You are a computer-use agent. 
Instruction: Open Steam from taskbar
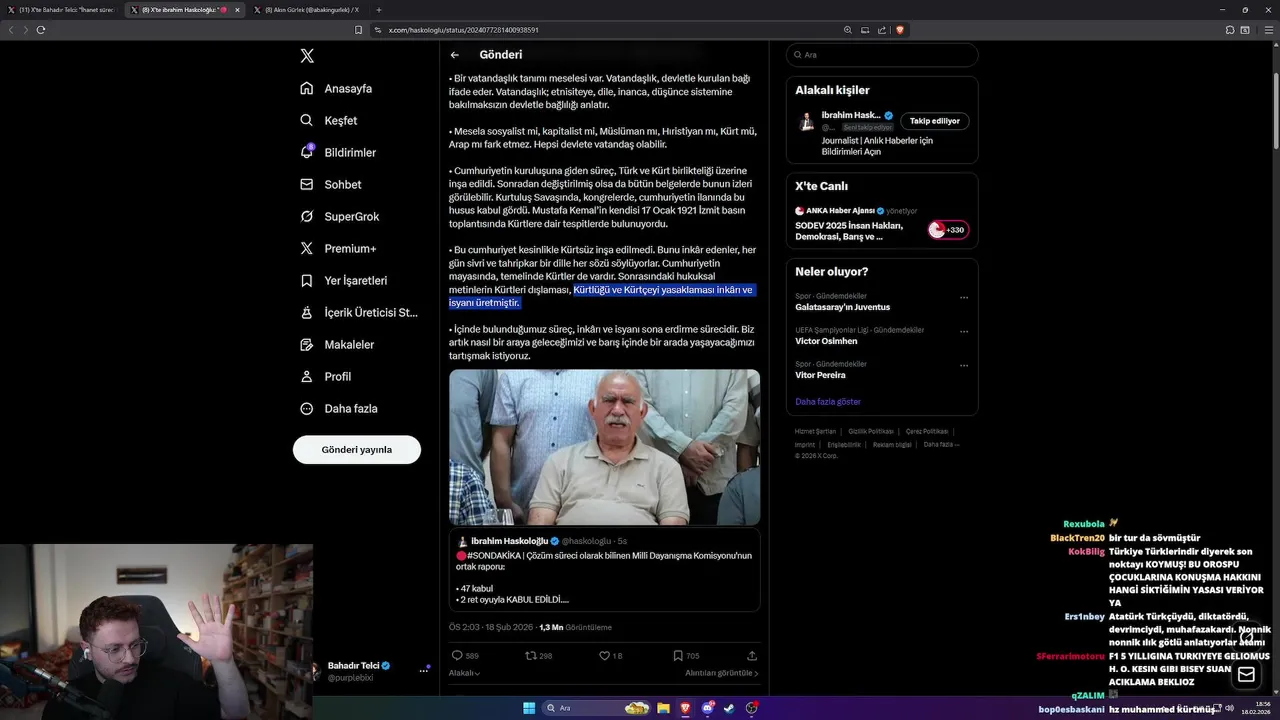pyautogui.click(x=729, y=708)
